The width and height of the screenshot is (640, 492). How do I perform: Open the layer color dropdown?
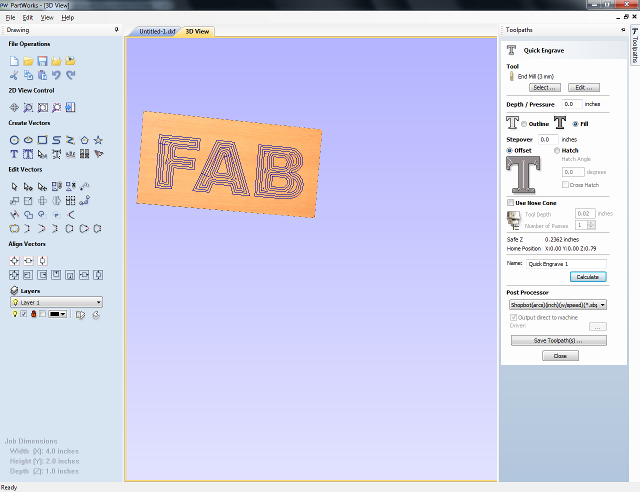(63, 314)
